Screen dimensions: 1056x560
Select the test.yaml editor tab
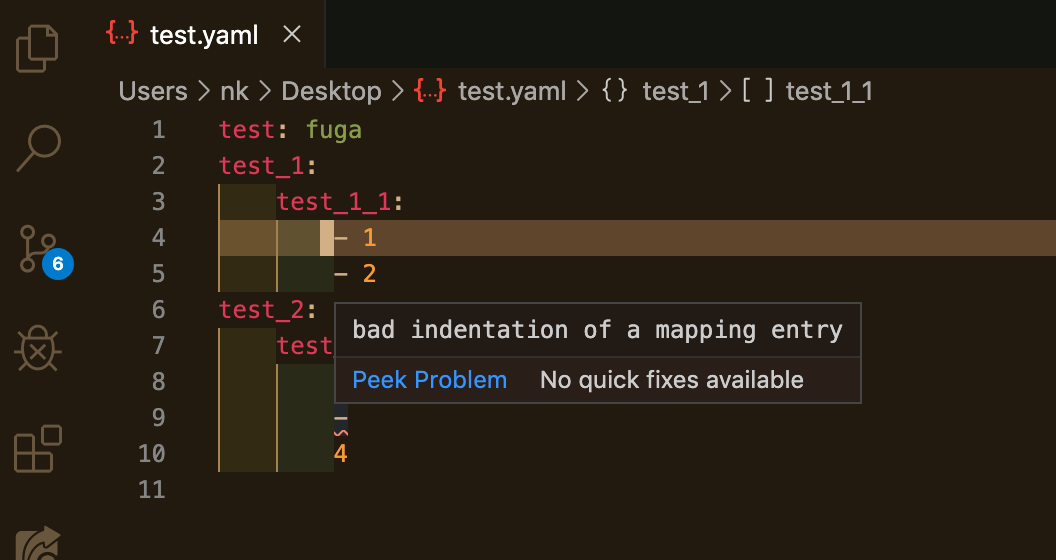(x=203, y=34)
